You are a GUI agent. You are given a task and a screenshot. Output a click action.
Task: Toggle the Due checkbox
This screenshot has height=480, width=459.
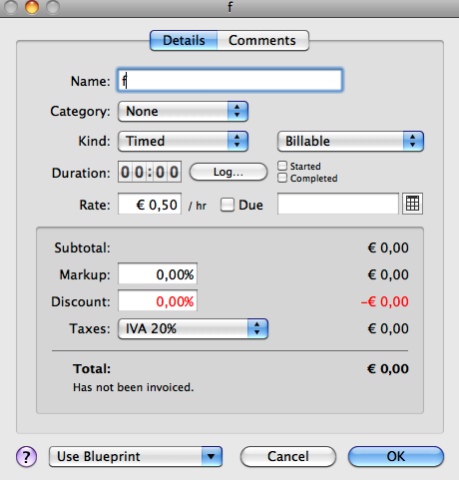(x=227, y=205)
